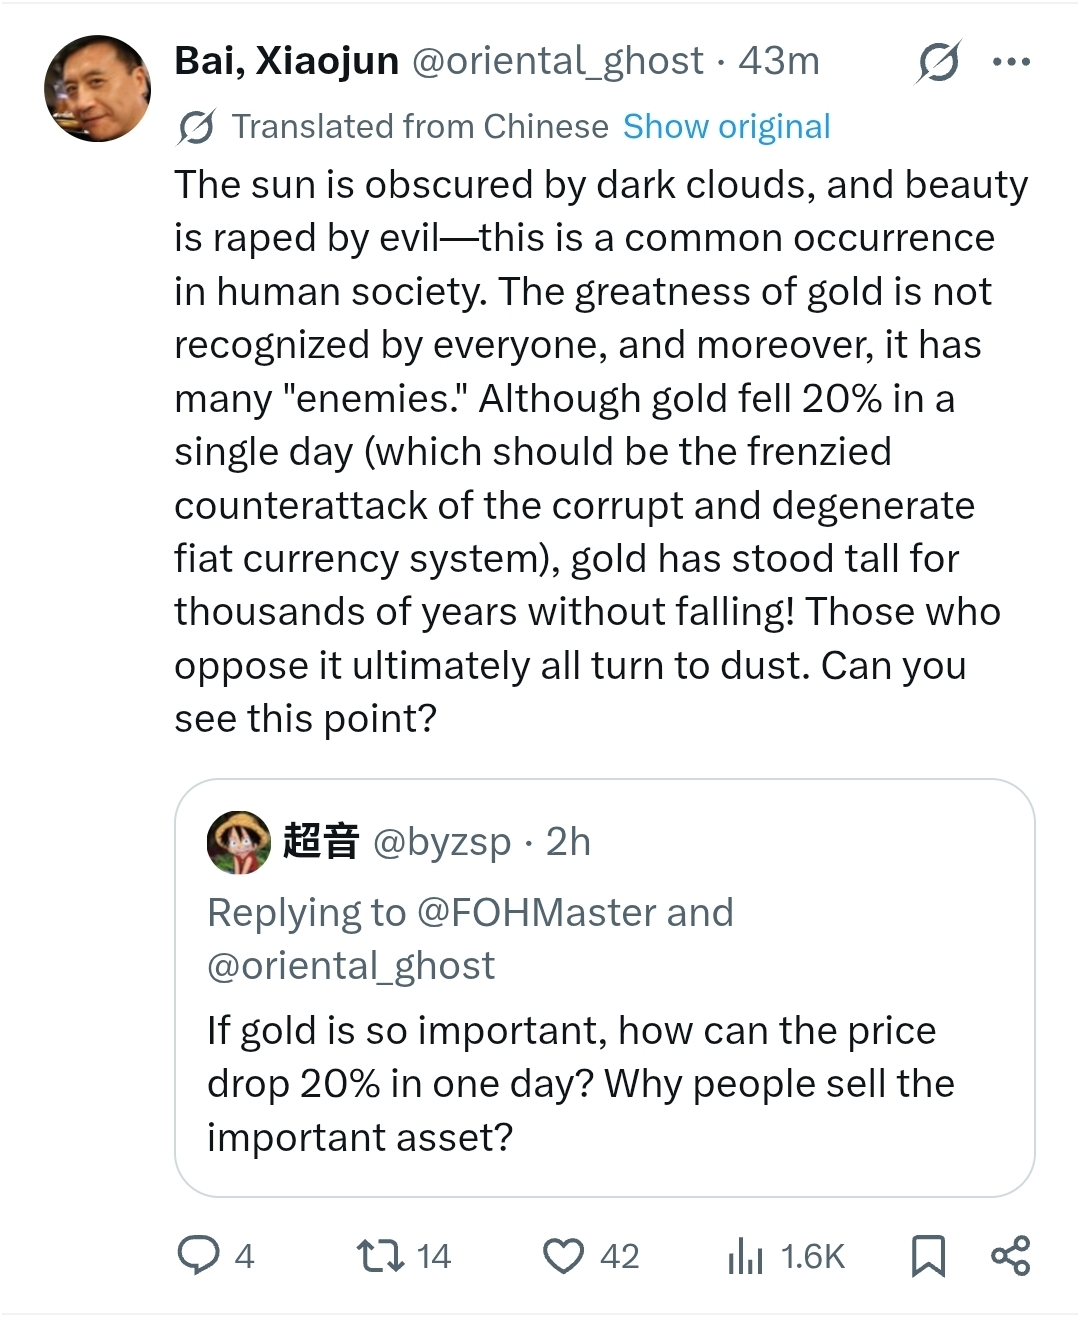Click the 1.6K views count

coord(812,1256)
